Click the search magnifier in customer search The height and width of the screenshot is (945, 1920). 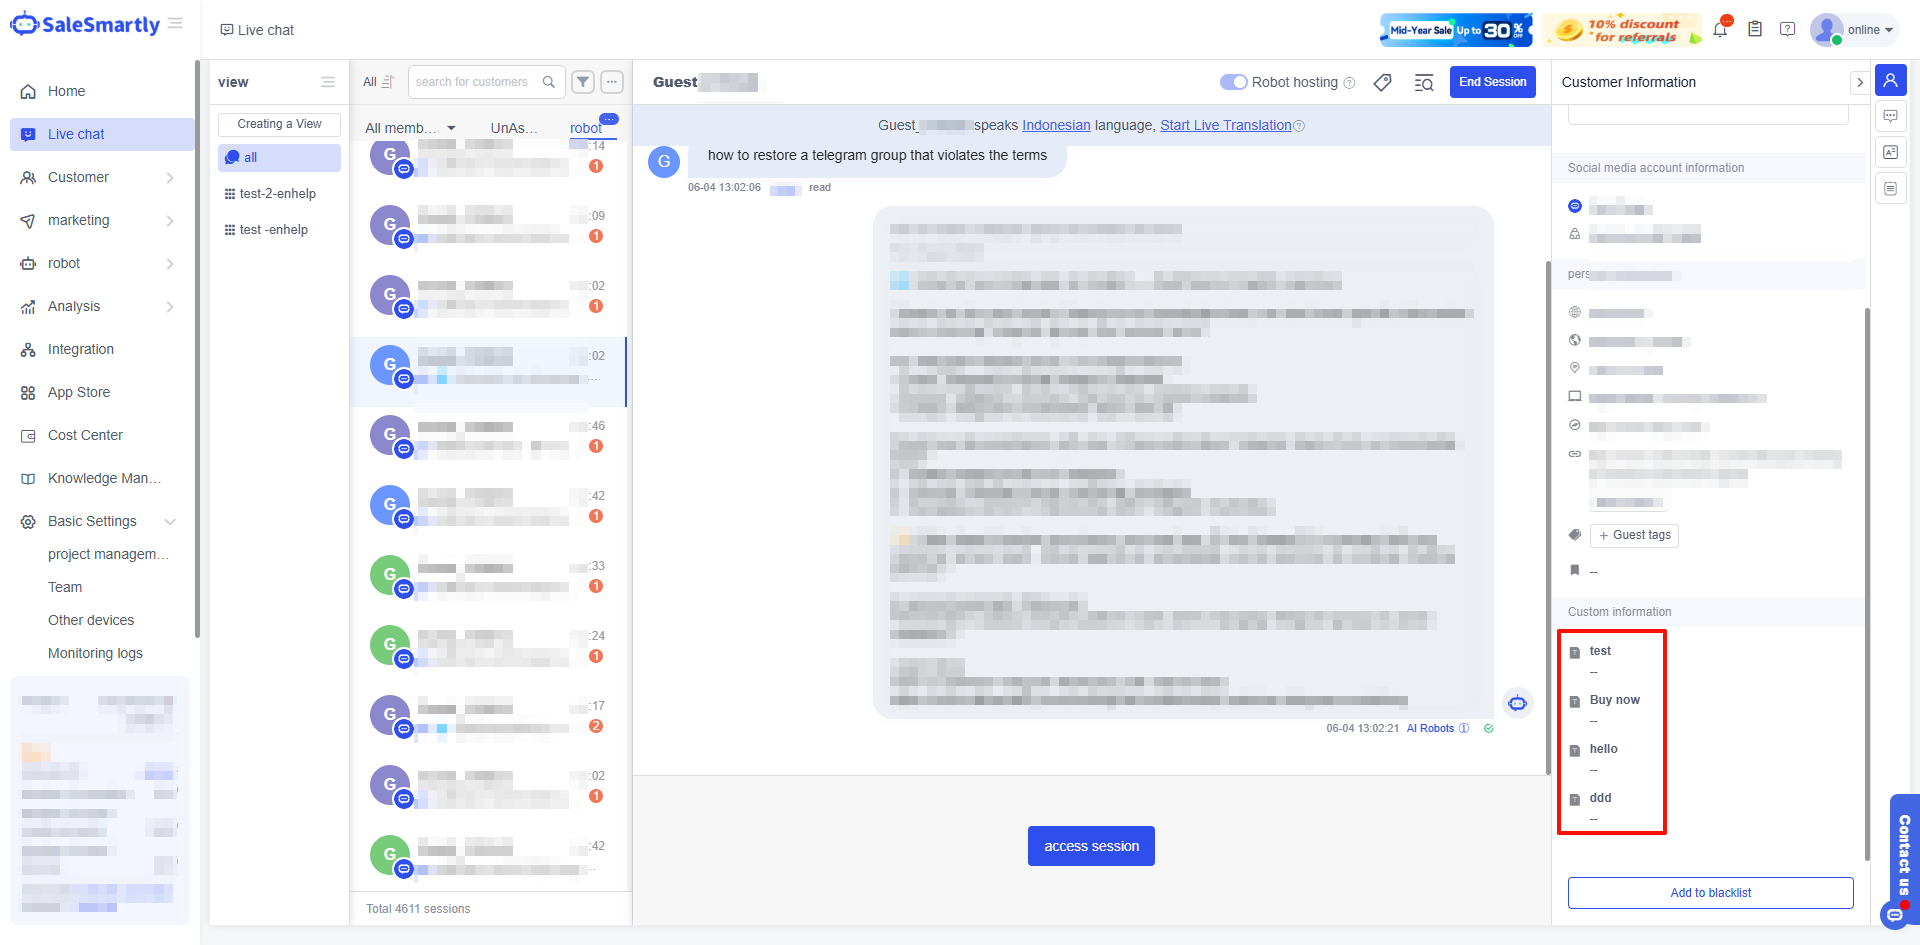(549, 82)
